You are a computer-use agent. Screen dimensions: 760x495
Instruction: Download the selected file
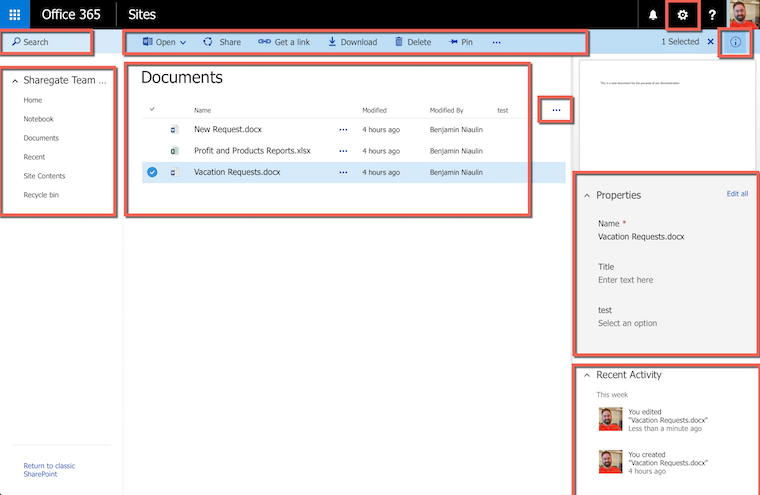352,42
